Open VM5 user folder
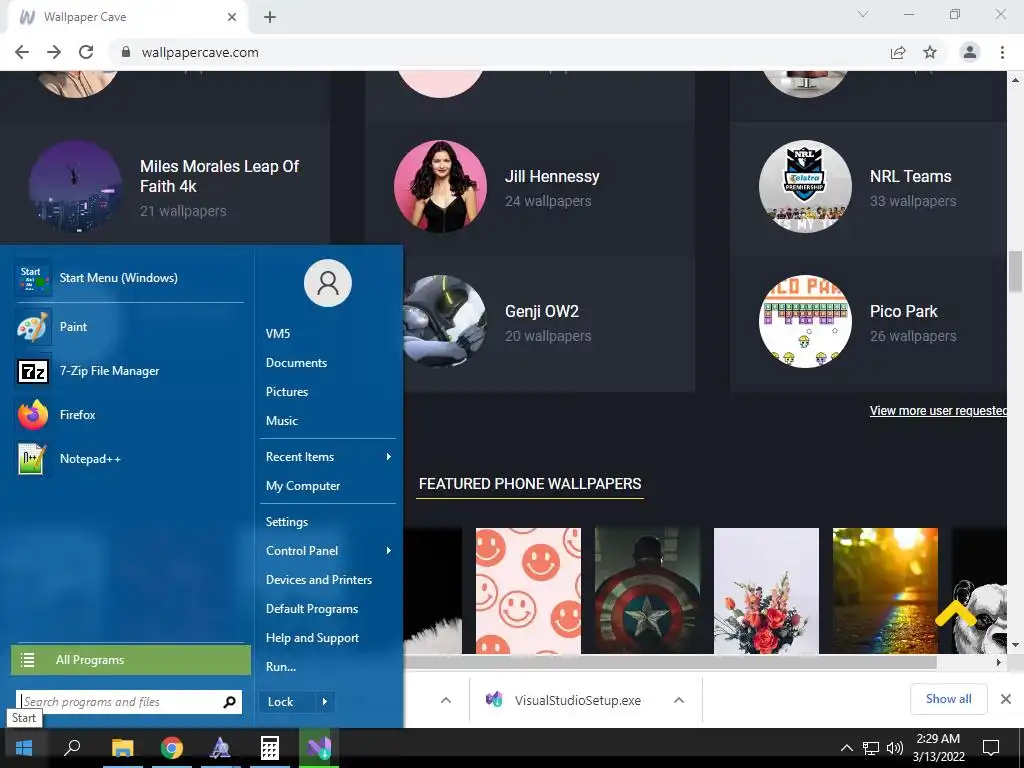The height and width of the screenshot is (768, 1024). (x=278, y=334)
